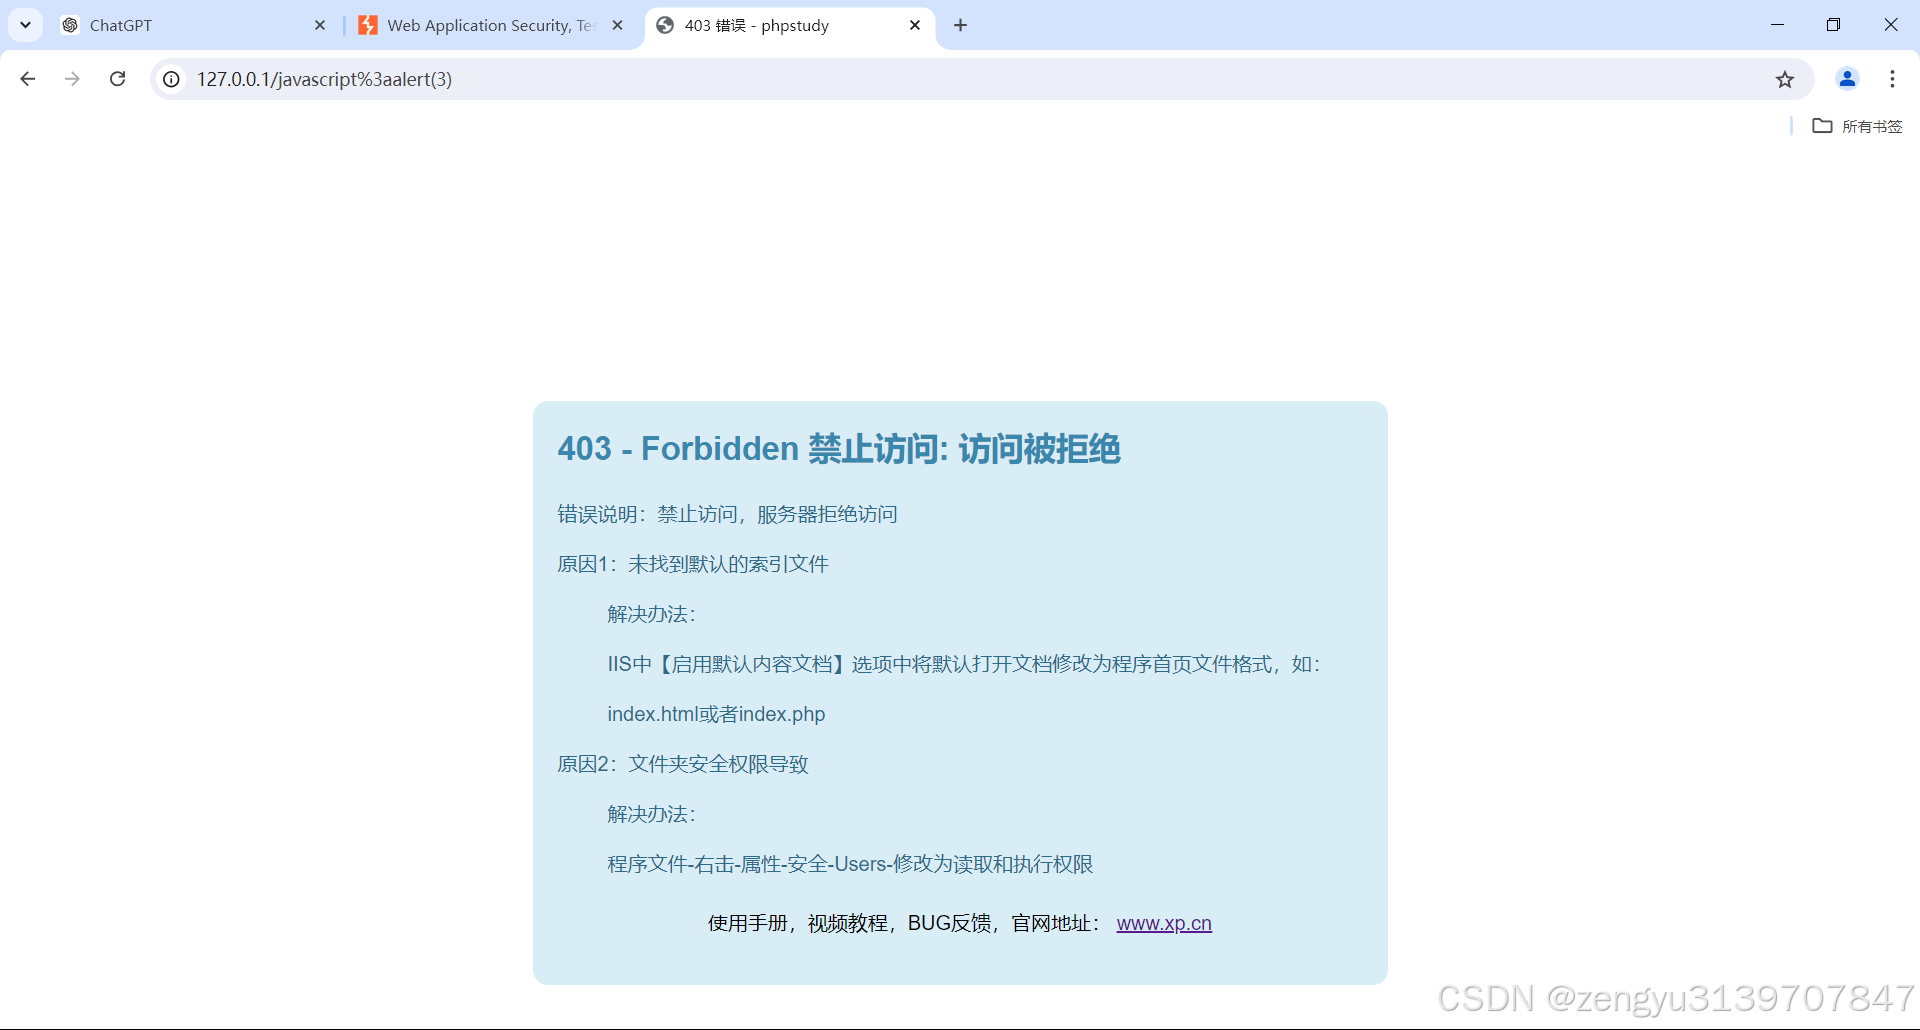Reload the current page
This screenshot has width=1920, height=1030.
(x=117, y=79)
